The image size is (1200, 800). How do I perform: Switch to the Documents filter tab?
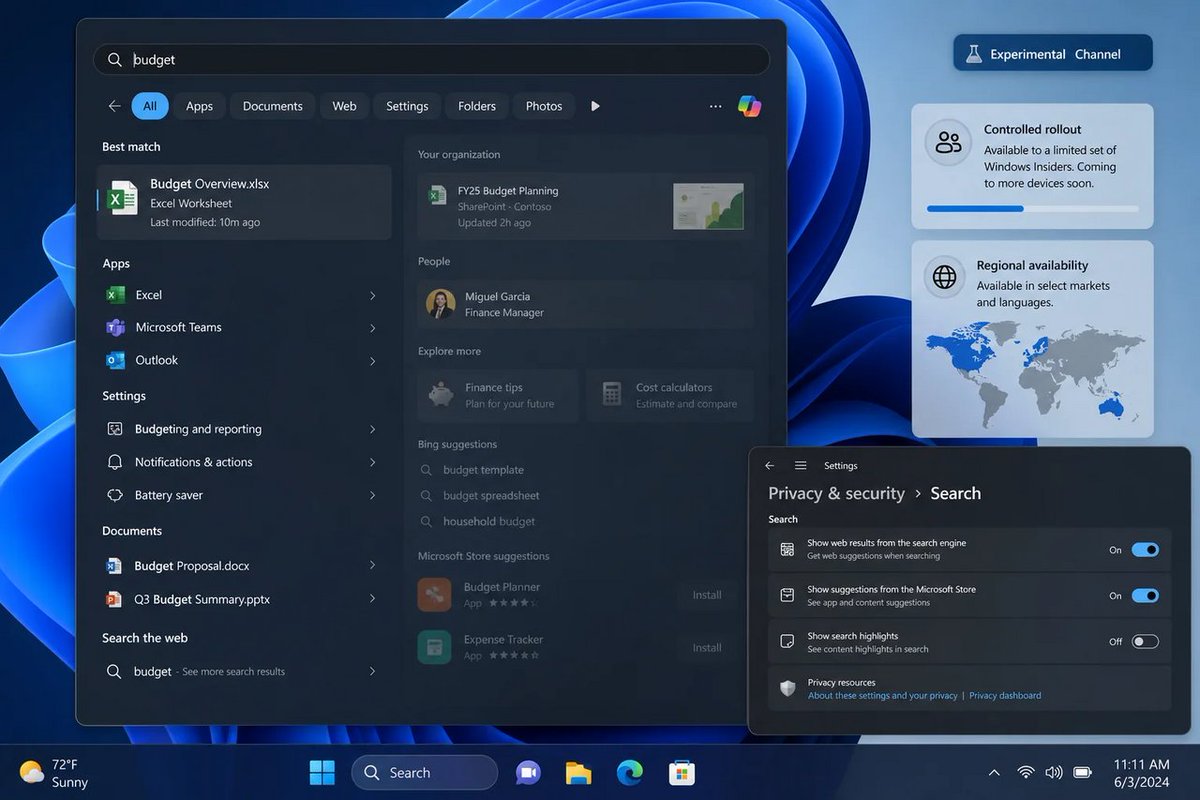point(273,106)
